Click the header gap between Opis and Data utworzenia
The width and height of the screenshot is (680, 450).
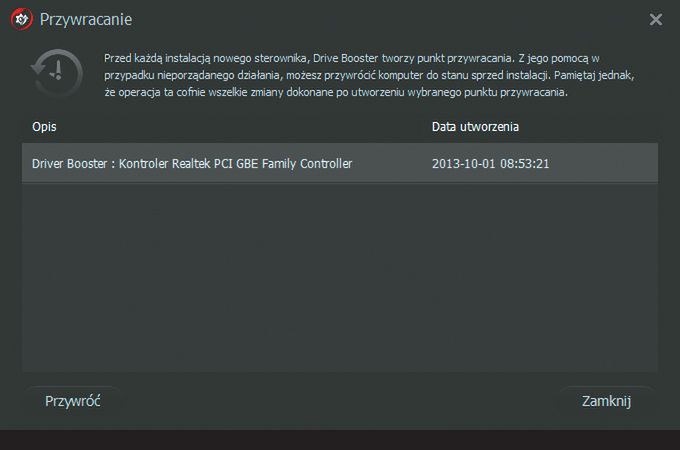pyautogui.click(x=240, y=128)
